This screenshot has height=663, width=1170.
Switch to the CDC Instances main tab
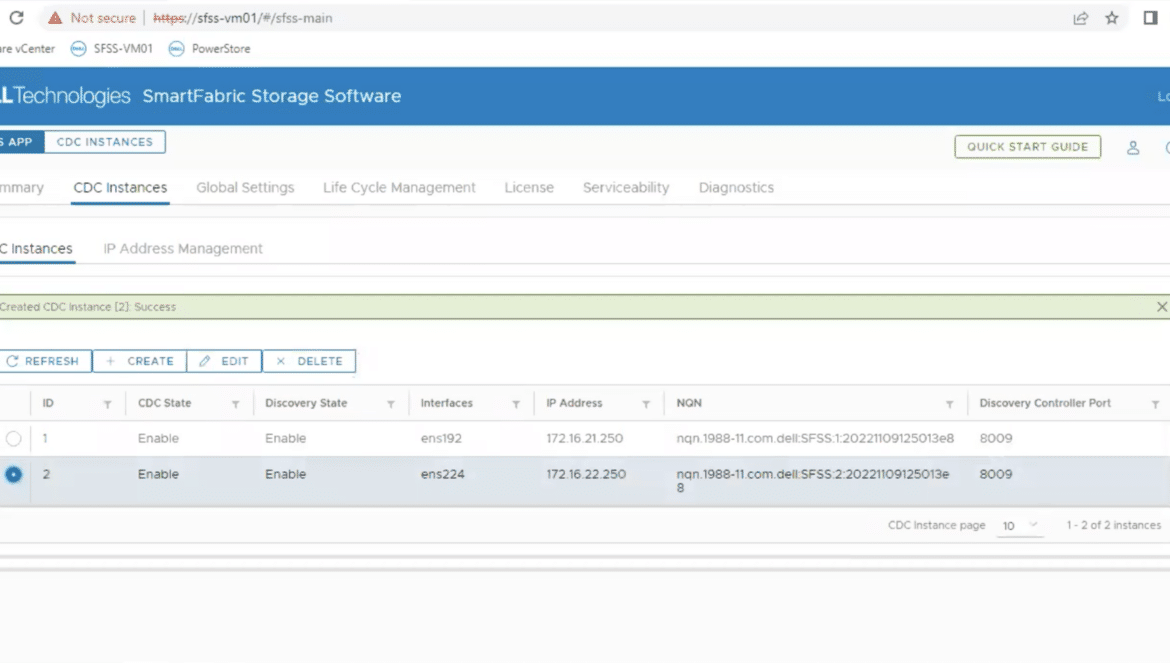(x=120, y=188)
